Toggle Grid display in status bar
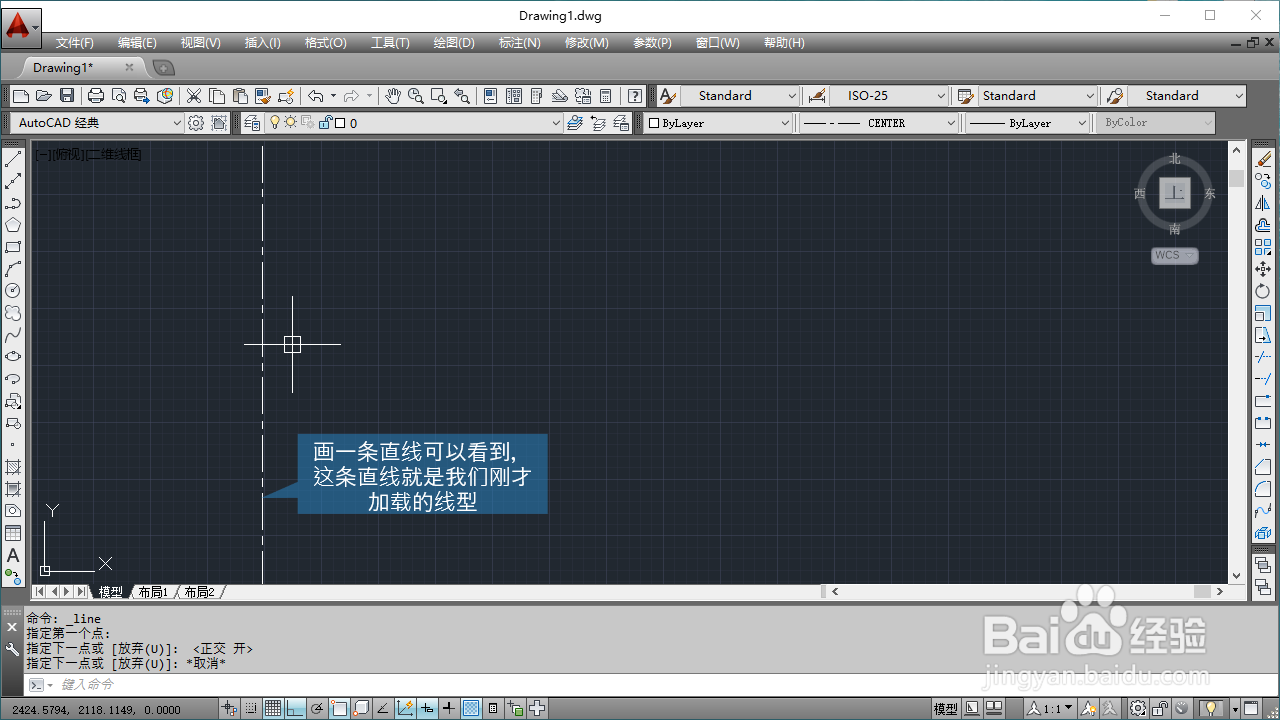The height and width of the screenshot is (720, 1280). click(x=273, y=709)
